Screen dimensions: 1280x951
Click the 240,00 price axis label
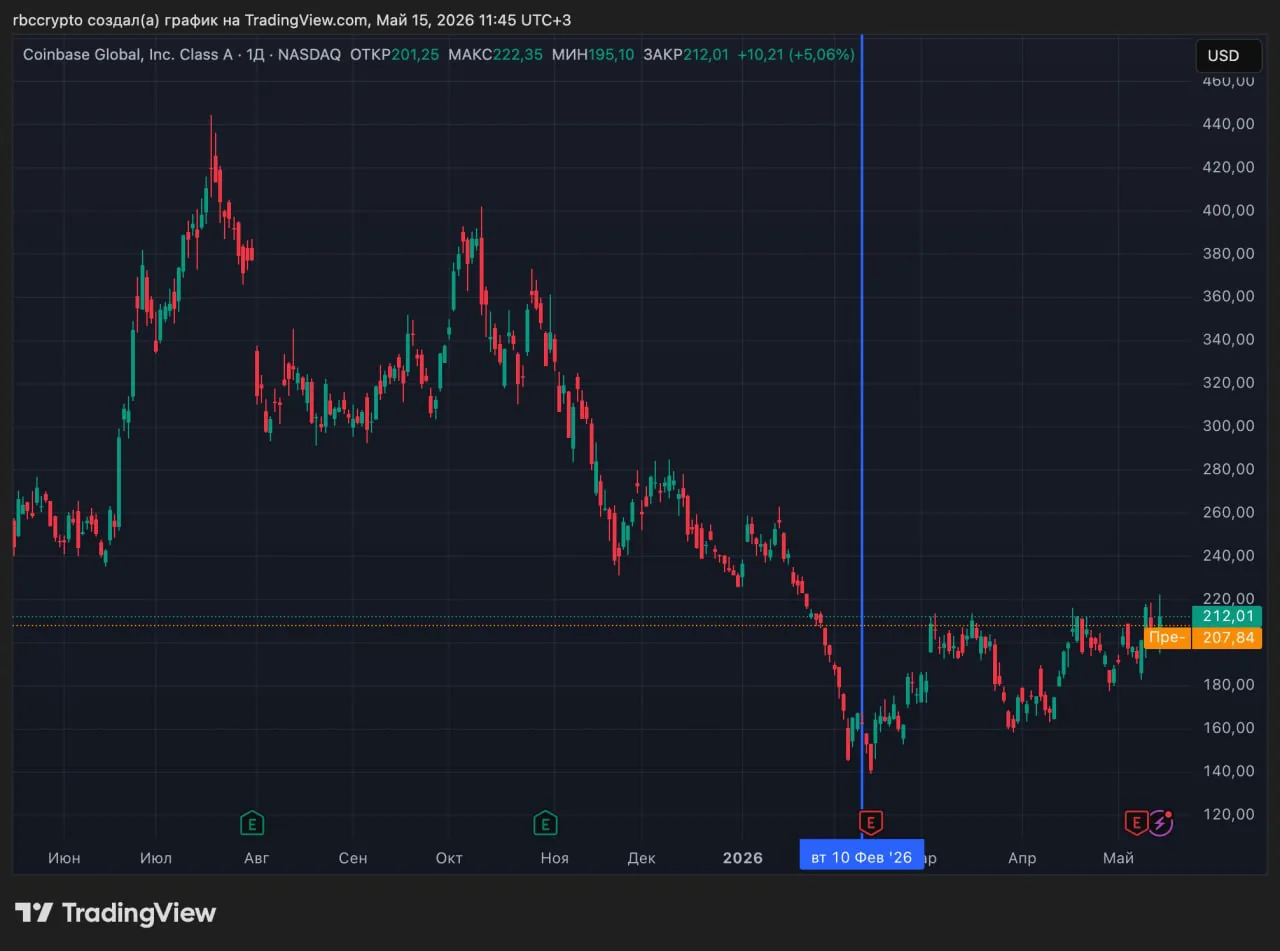1228,555
